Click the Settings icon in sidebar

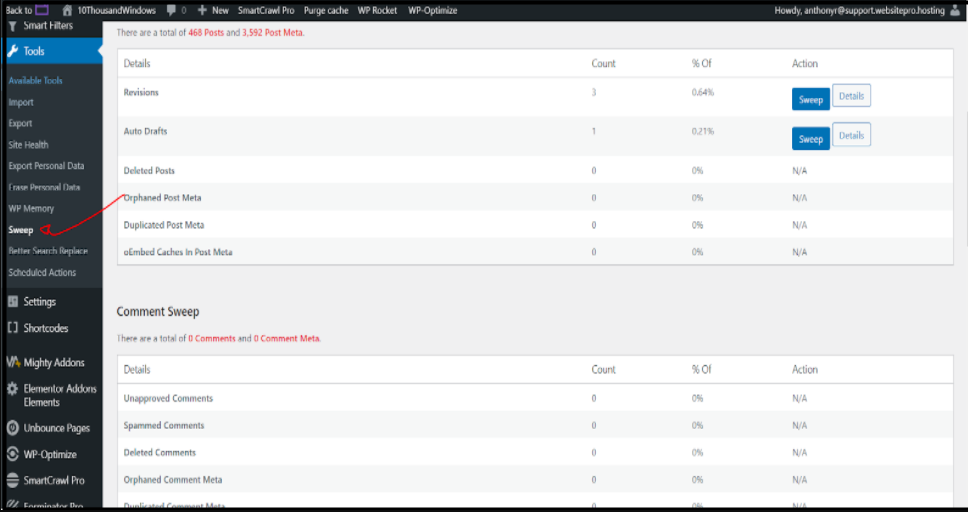tap(13, 301)
